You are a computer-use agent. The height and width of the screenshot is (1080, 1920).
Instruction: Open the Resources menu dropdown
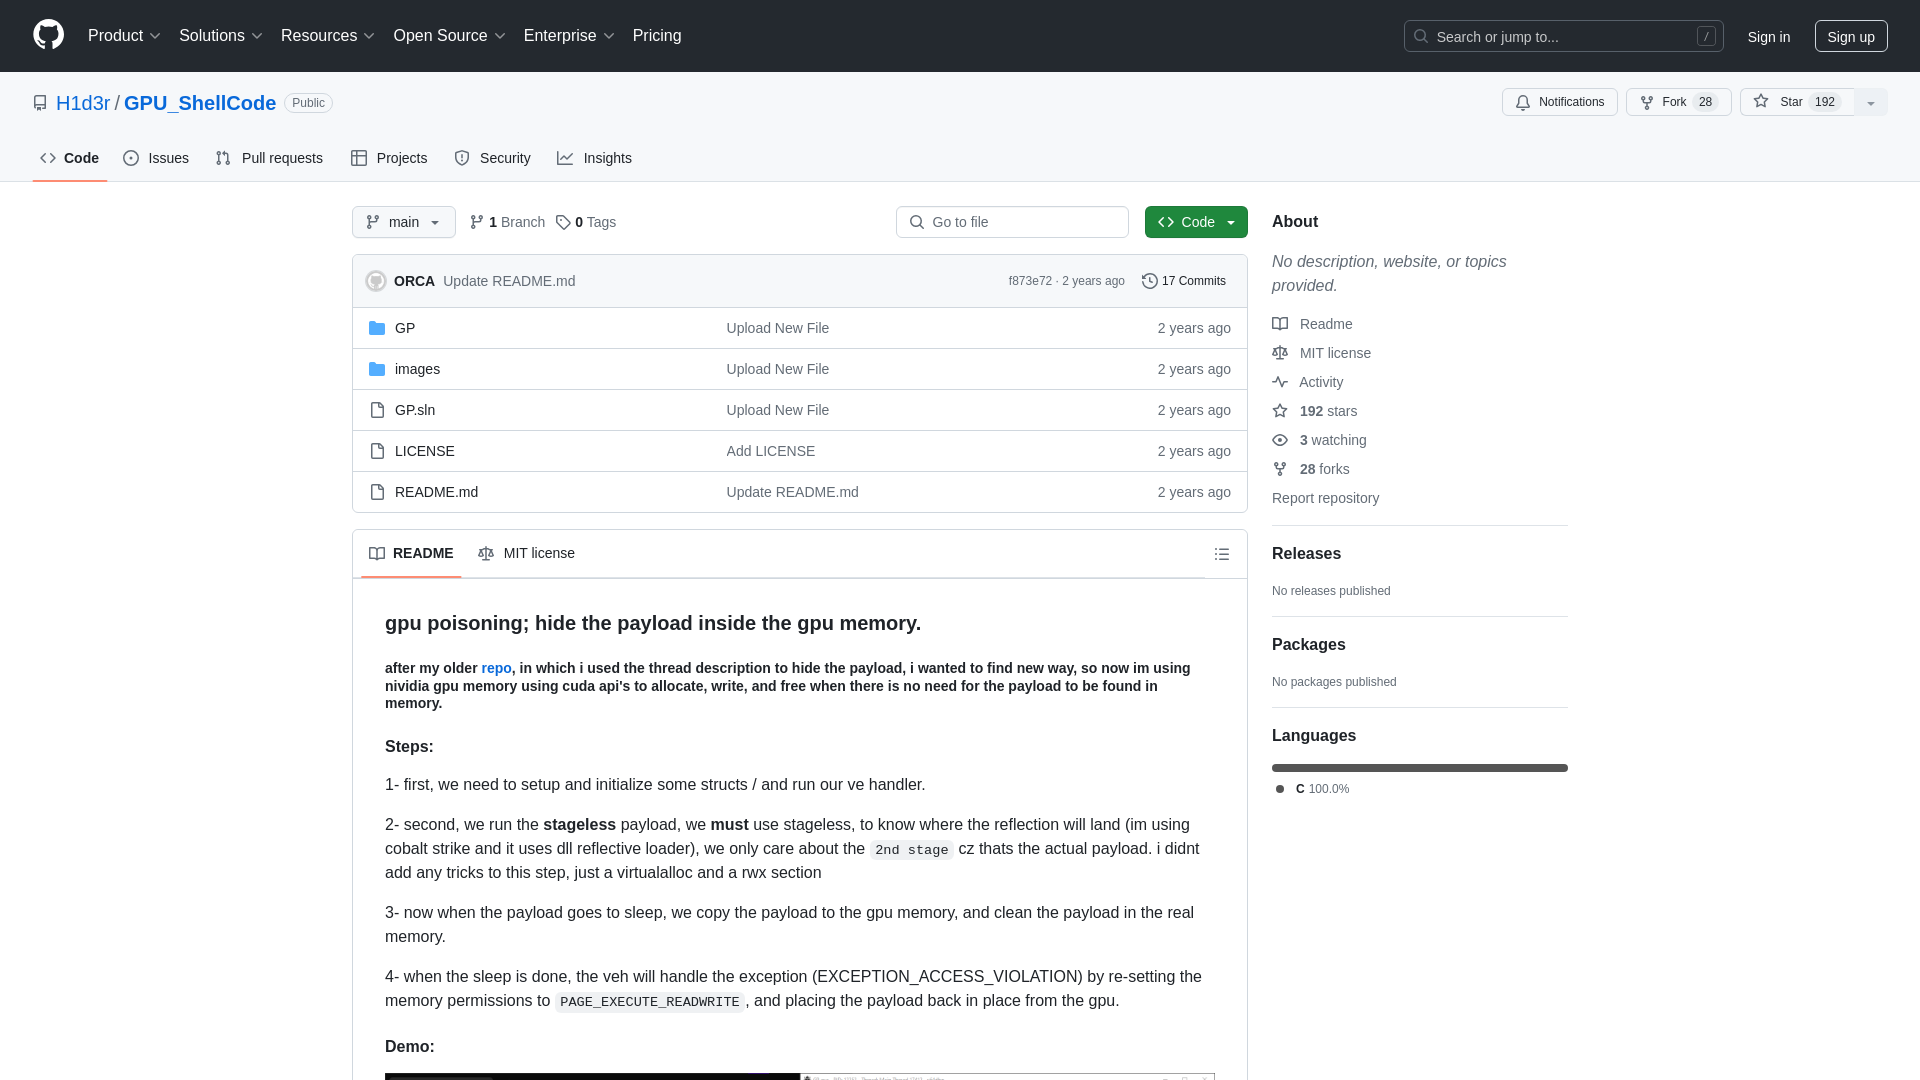pyautogui.click(x=328, y=36)
